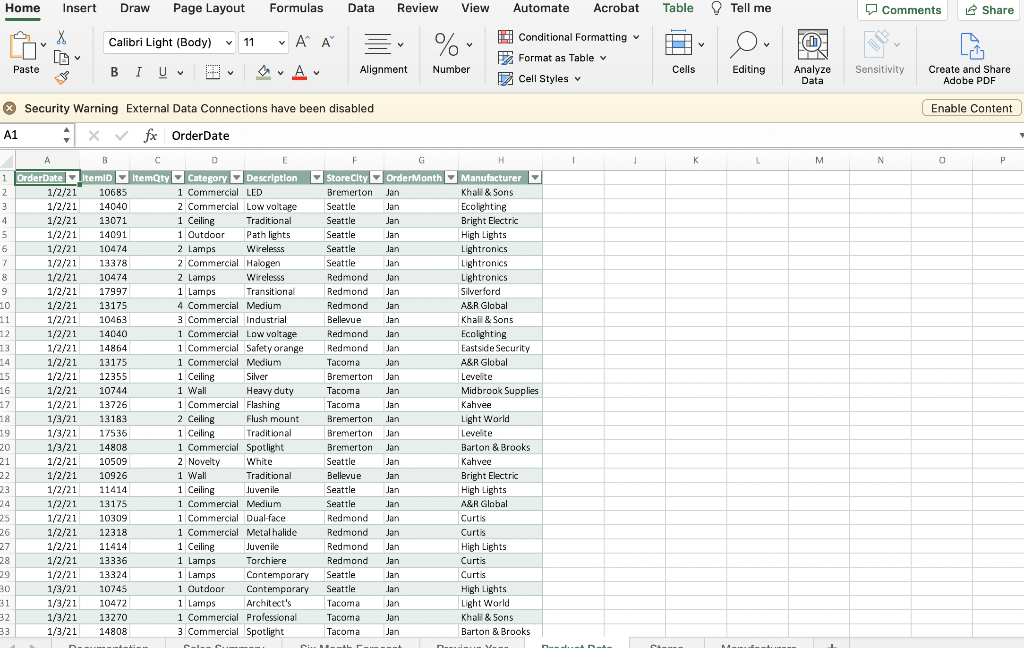This screenshot has width=1024, height=648.
Task: Increase font size with large A icon
Action: pos(302,42)
